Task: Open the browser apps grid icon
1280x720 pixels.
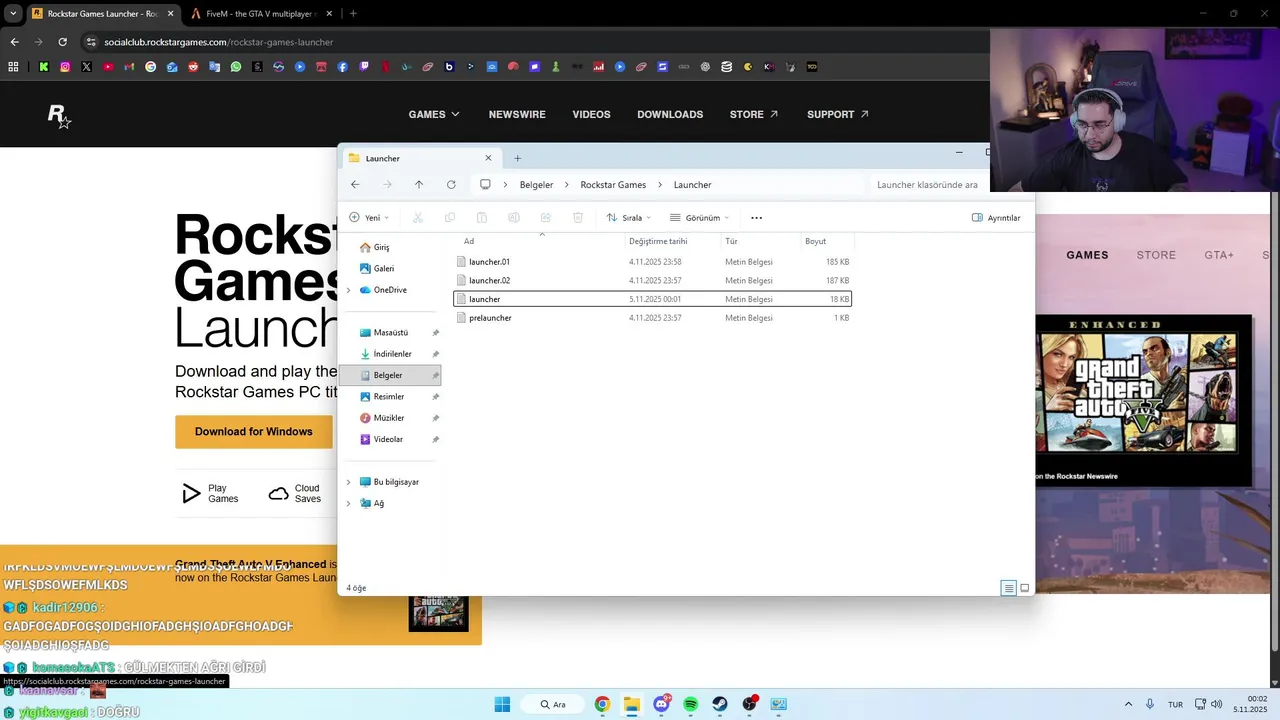Action: coord(13,67)
